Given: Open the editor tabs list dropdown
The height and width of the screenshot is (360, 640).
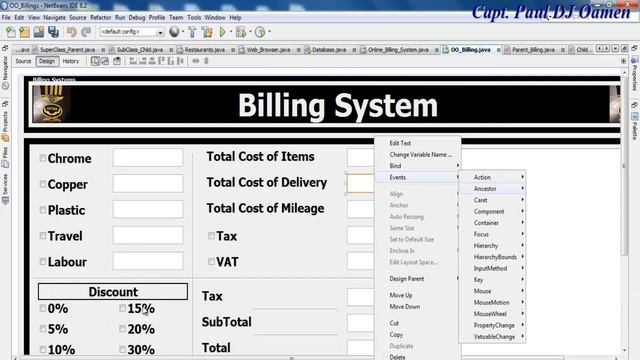Looking at the screenshot, I should click(615, 49).
